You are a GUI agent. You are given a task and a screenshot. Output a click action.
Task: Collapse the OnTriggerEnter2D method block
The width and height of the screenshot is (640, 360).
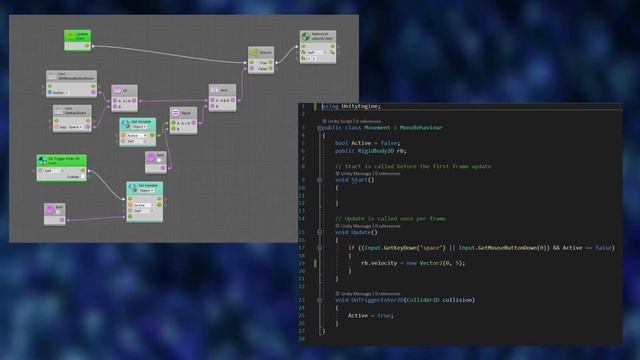(319, 300)
